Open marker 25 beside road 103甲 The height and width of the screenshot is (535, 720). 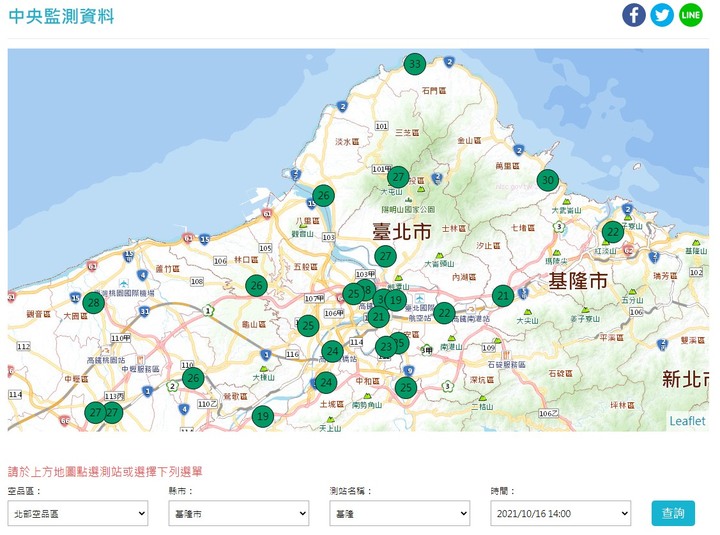tap(354, 294)
